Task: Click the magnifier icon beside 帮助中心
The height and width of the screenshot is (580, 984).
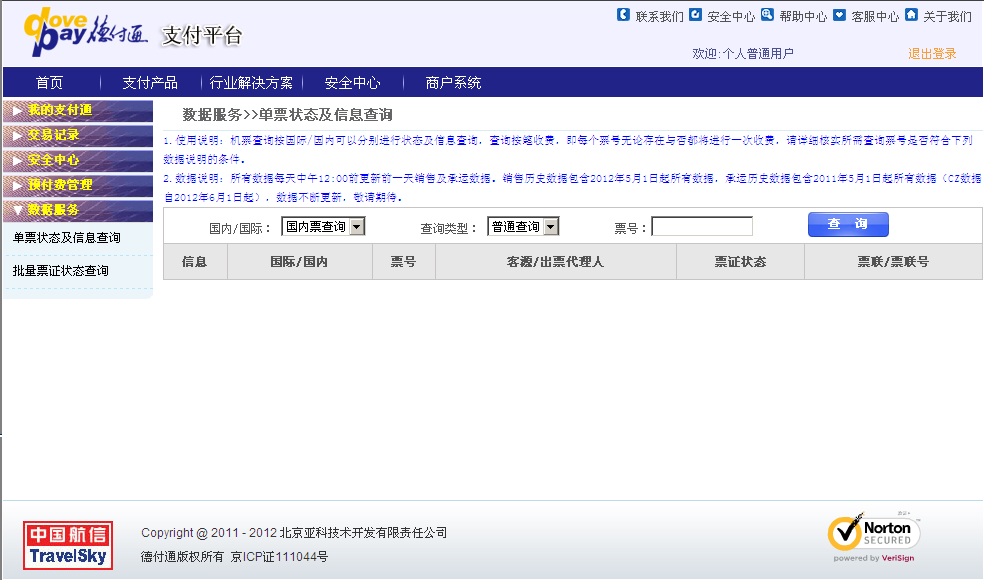Action: pos(767,15)
